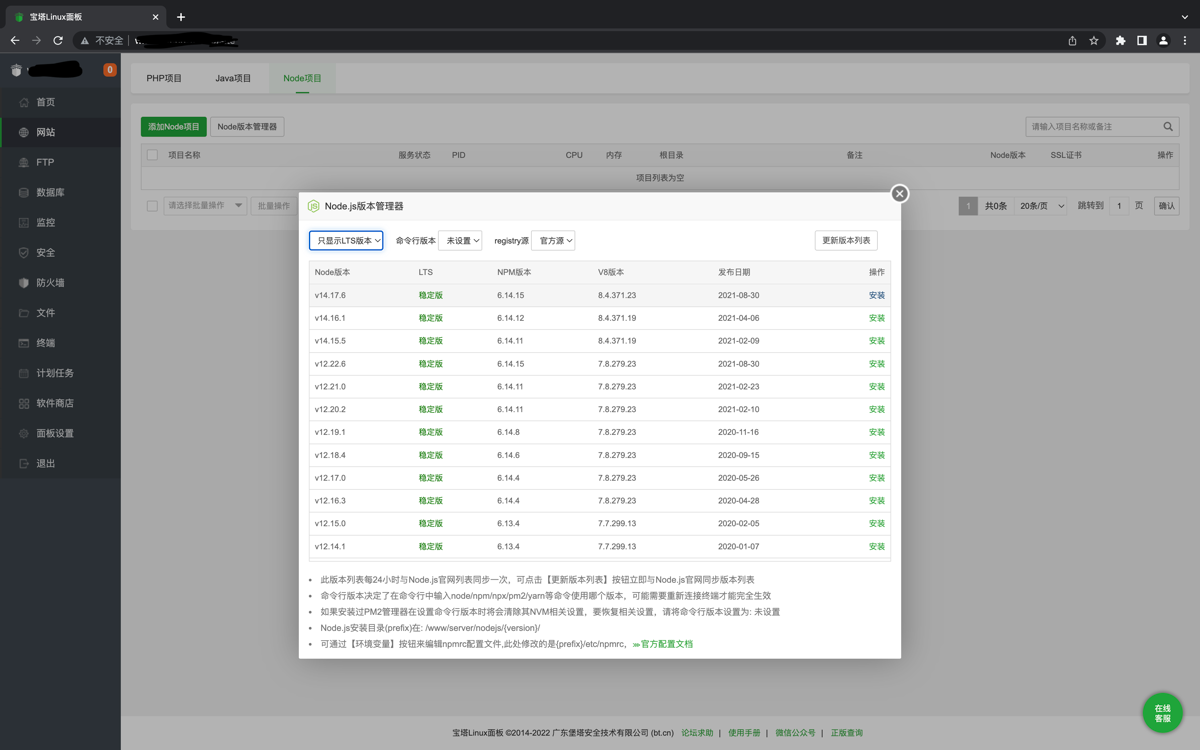This screenshot has width=1200, height=750.
Task: Open the 命令行版本 未设置 dropdown
Action: coord(460,240)
